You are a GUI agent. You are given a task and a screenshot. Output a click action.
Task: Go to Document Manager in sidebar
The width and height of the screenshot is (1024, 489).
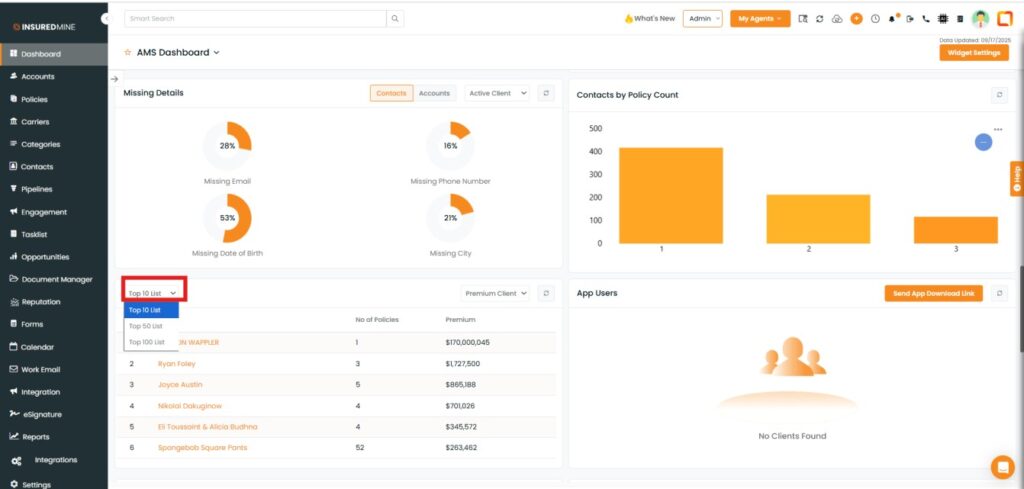[56, 279]
